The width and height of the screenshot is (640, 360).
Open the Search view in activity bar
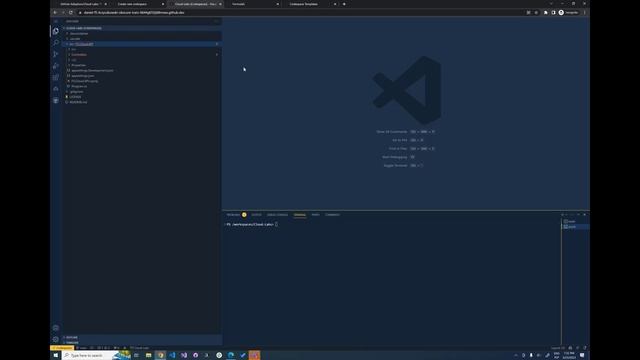(56, 42)
